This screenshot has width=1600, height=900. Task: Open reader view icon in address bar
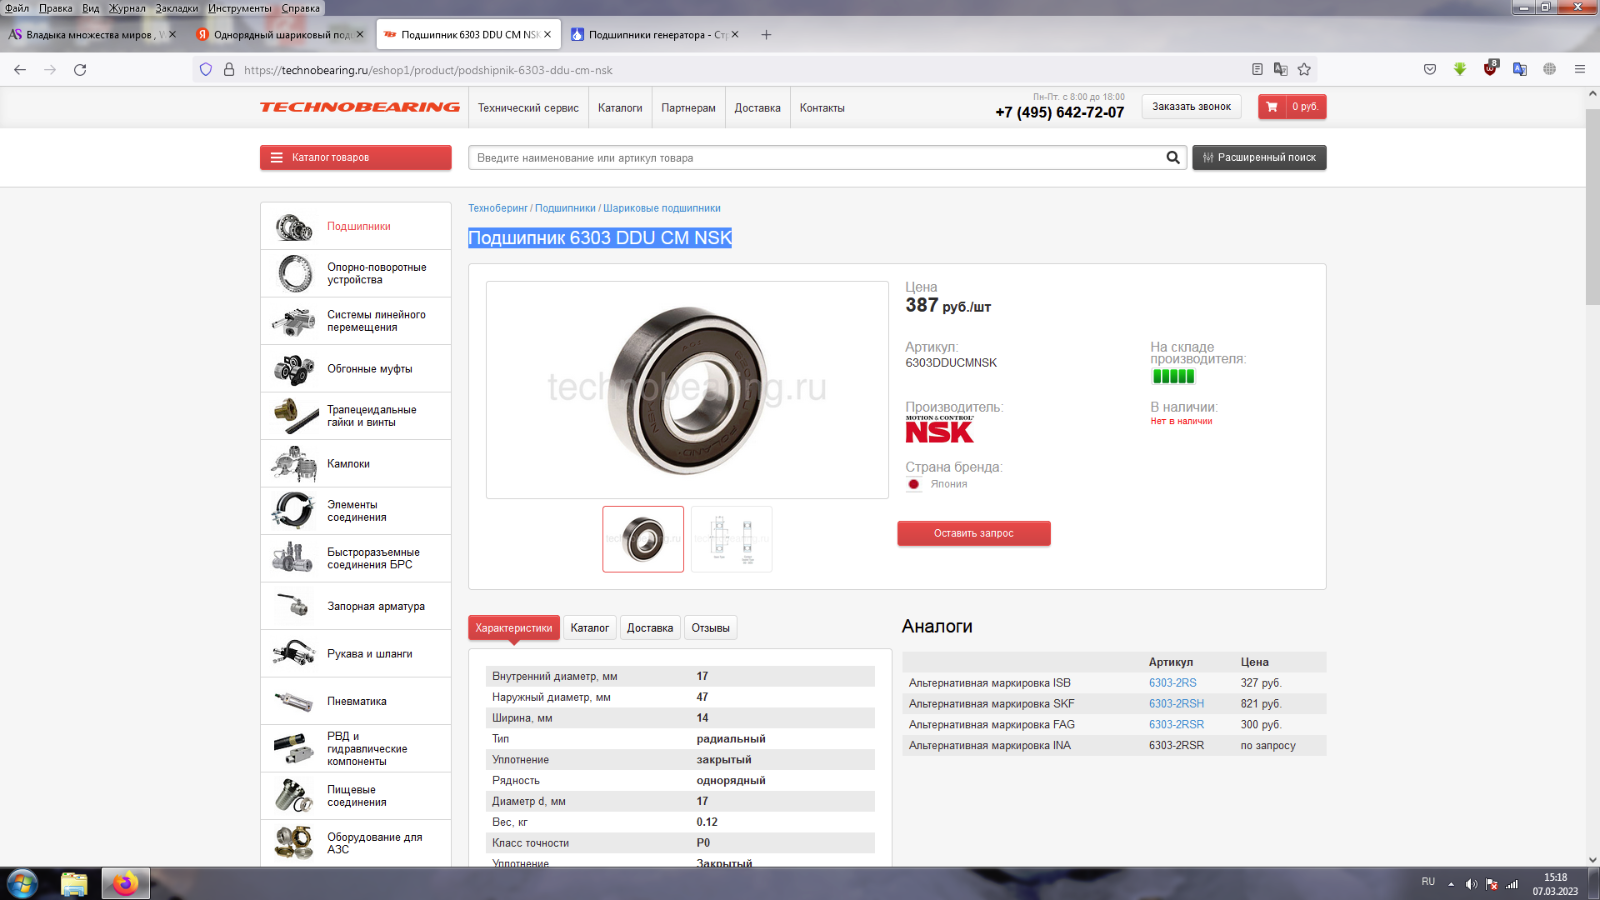pos(1257,70)
